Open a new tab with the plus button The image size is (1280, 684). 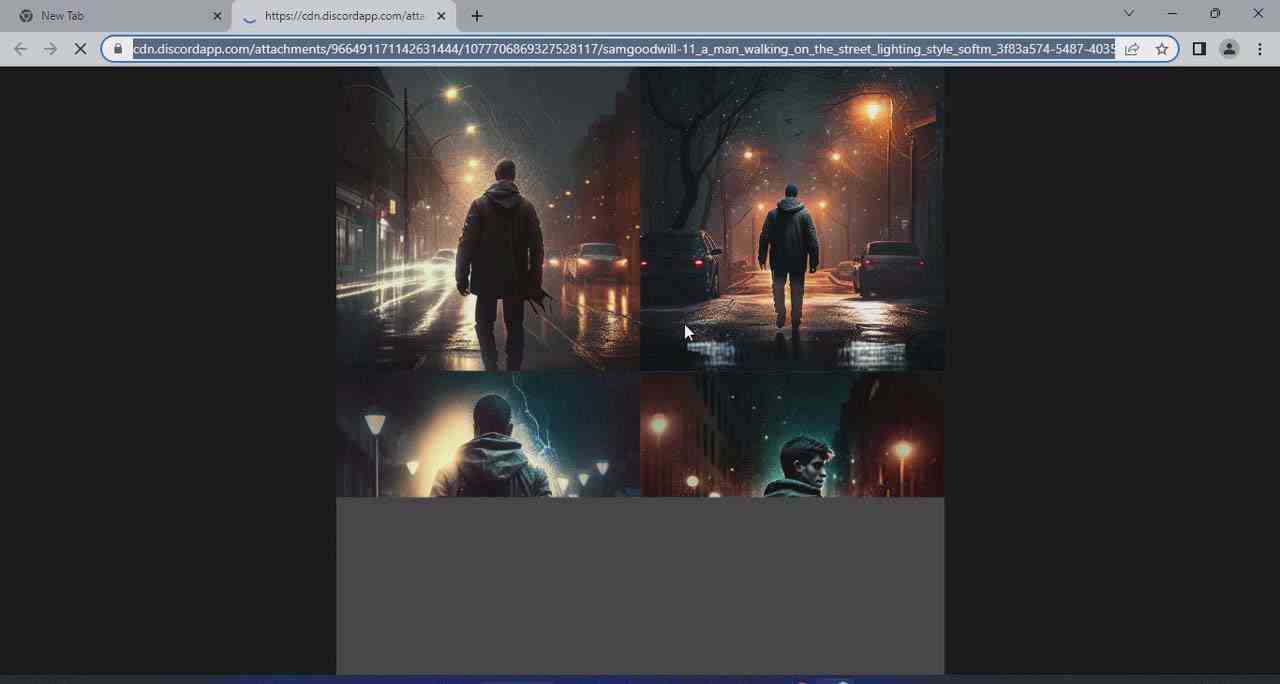pos(476,16)
